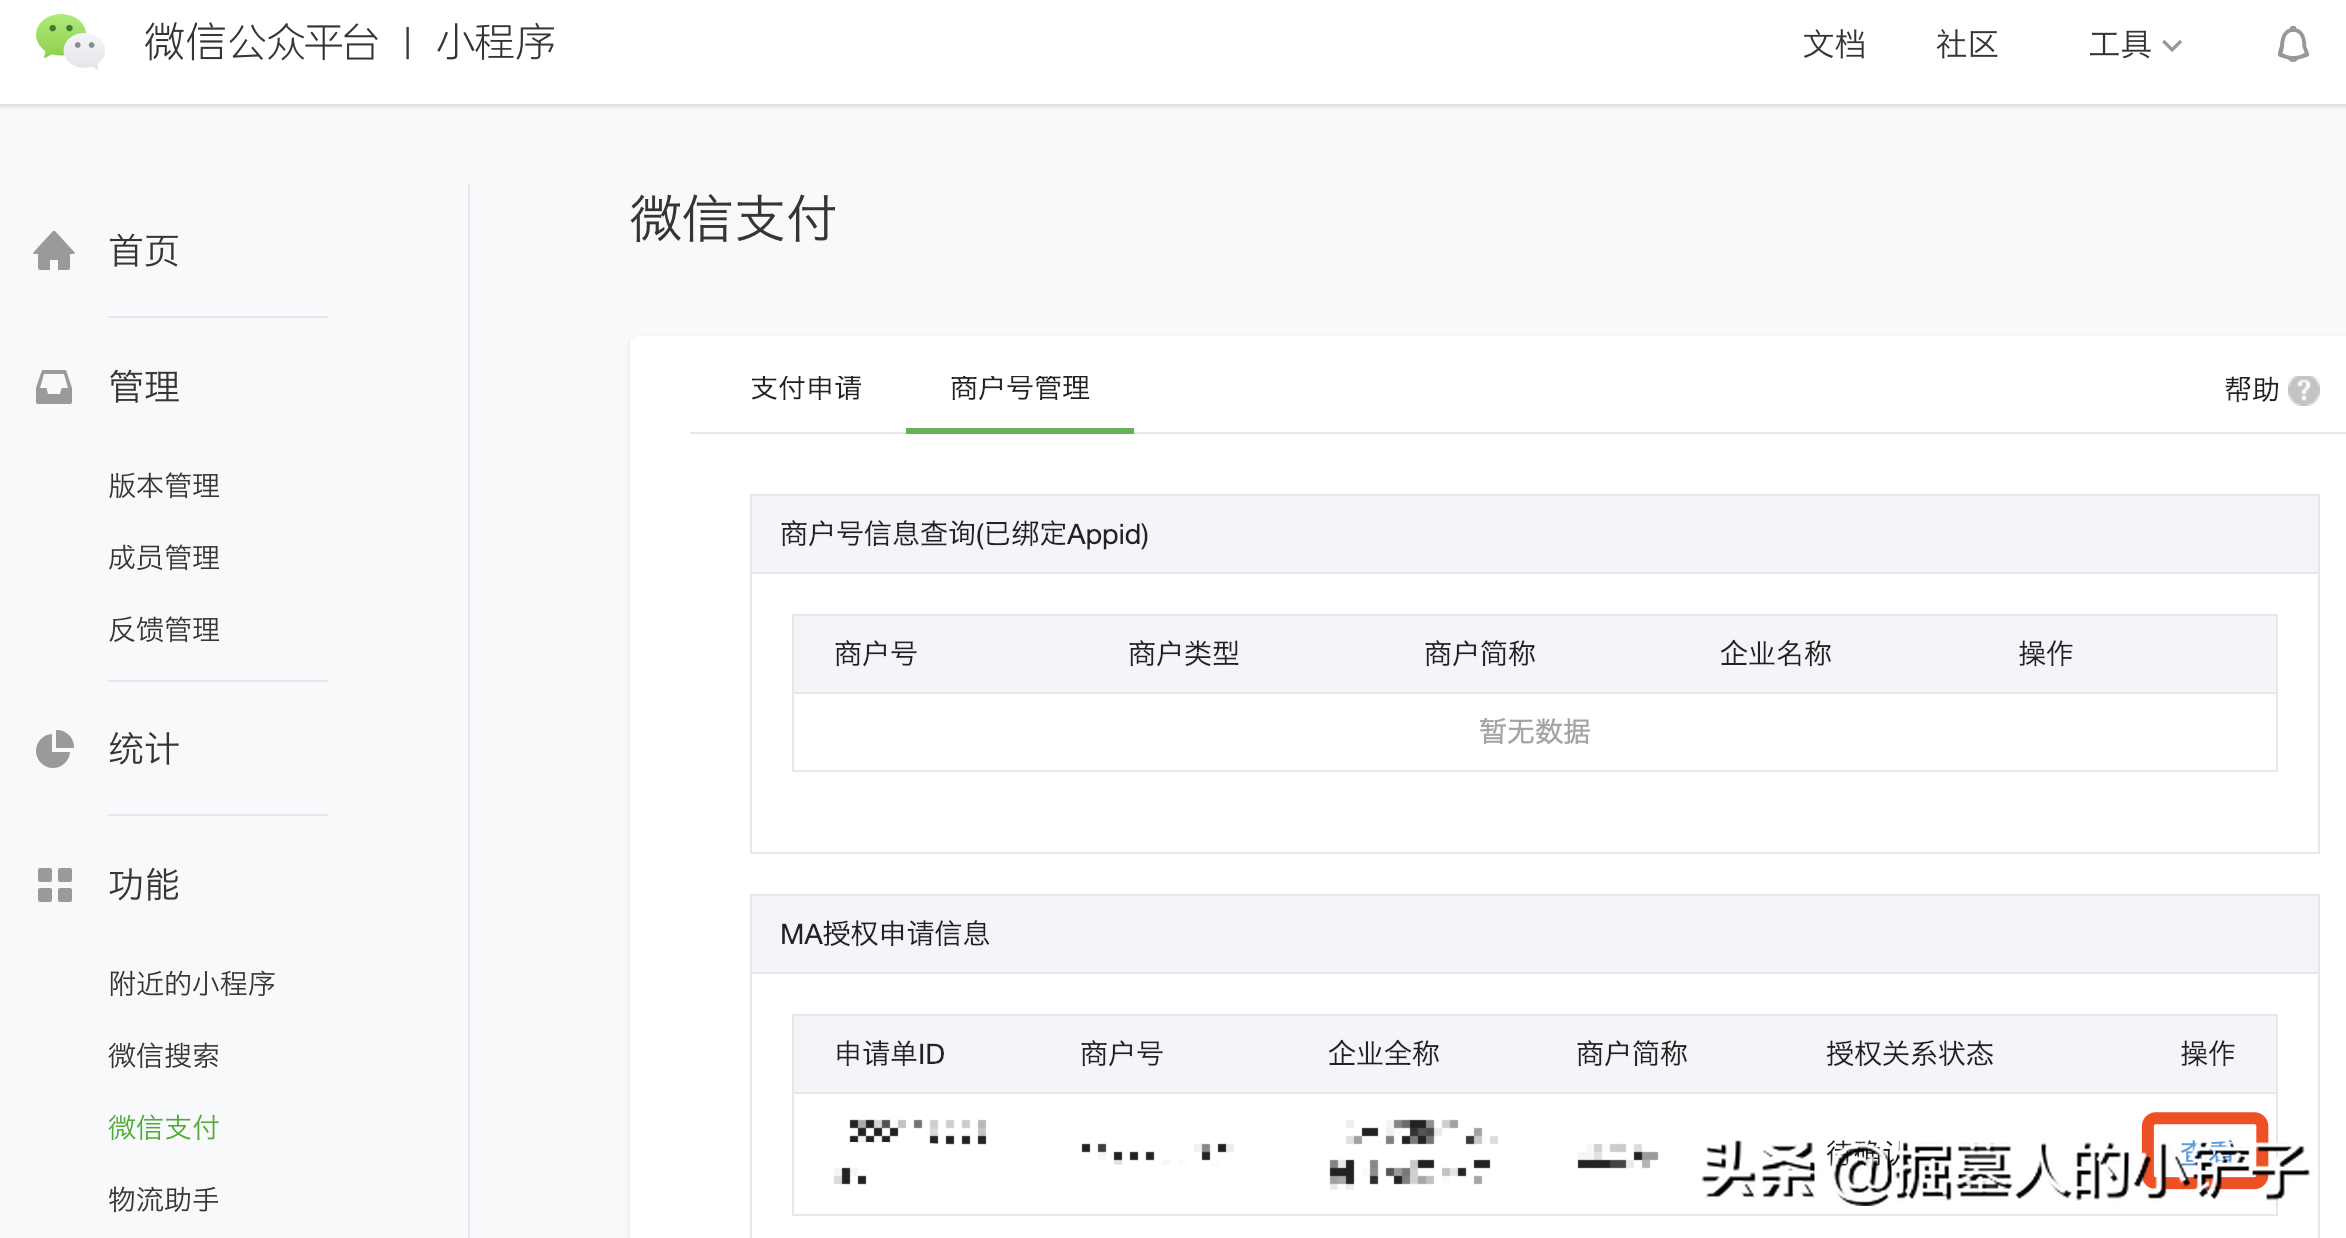Viewport: 2346px width, 1238px height.
Task: Click the inbox icon beside 管理
Action: pyautogui.click(x=54, y=387)
